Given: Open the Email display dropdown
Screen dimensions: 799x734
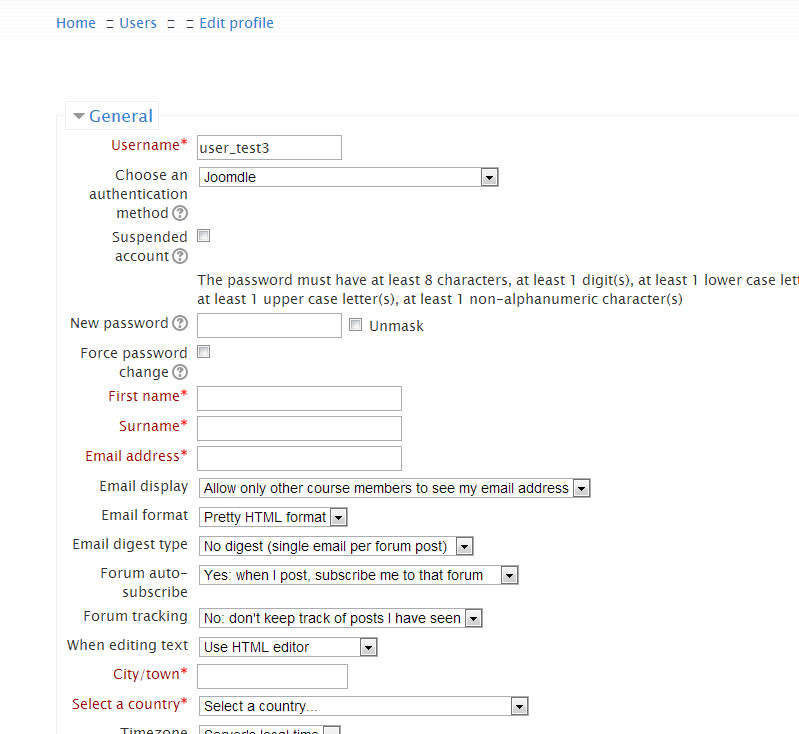Looking at the screenshot, I should (x=395, y=488).
